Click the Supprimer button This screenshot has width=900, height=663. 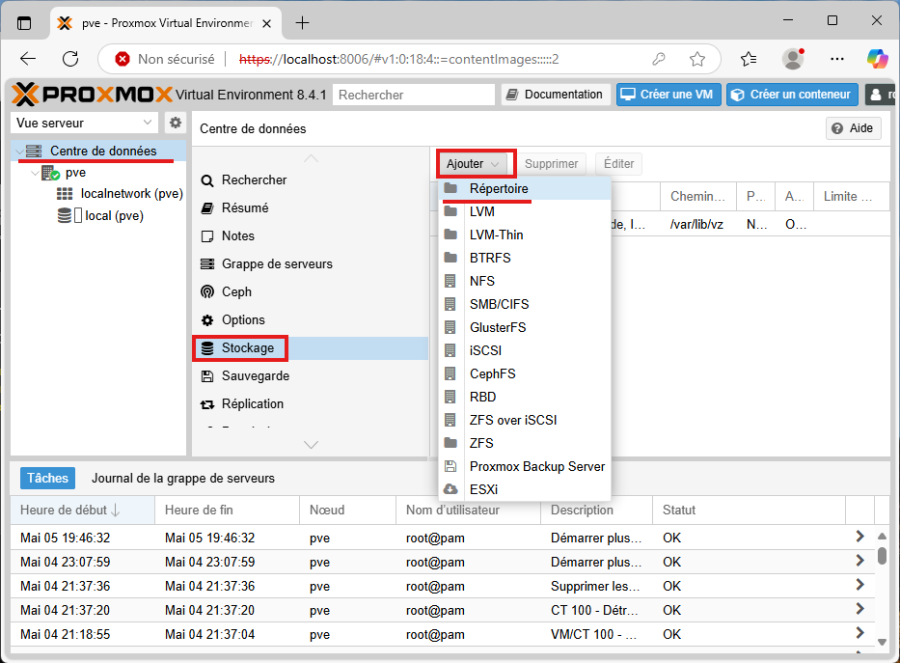click(x=551, y=164)
